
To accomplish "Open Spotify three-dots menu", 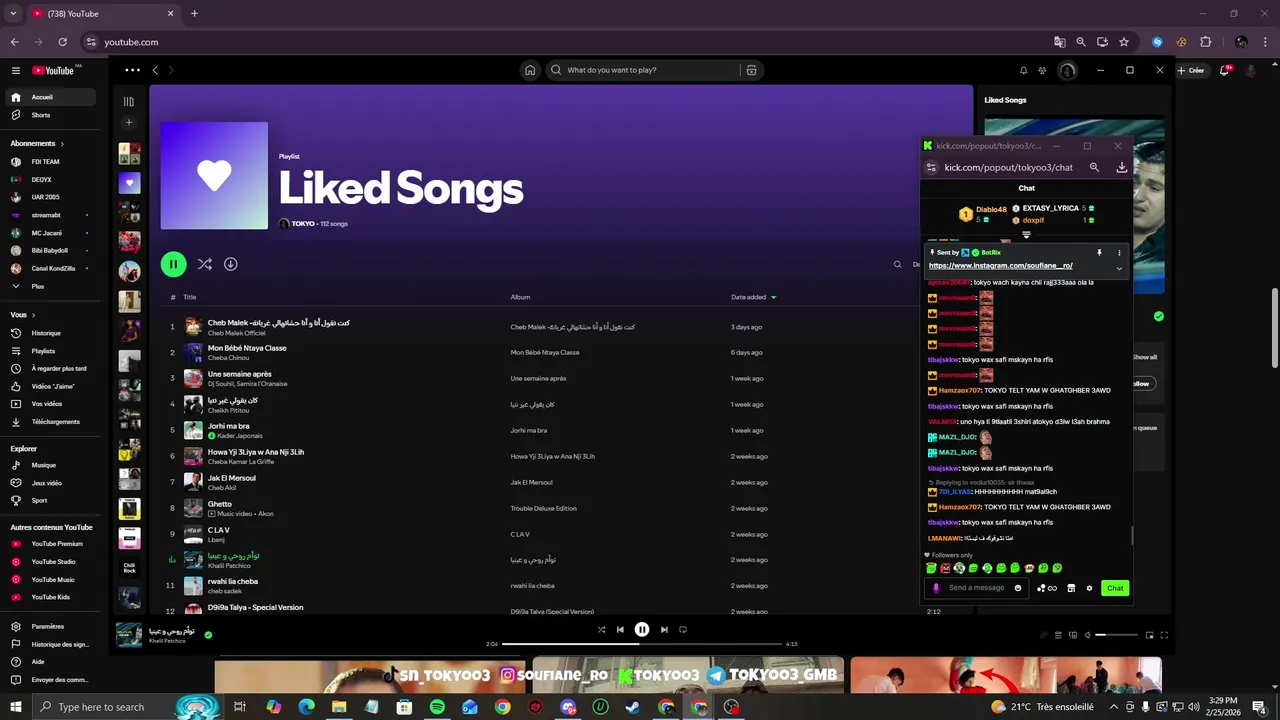I will 132,70.
